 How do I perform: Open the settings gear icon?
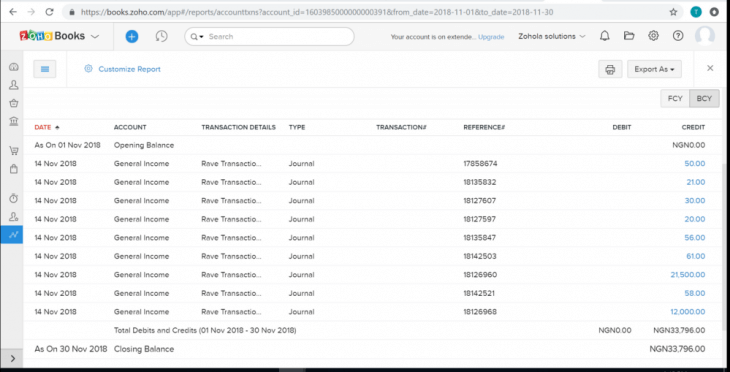pos(654,36)
